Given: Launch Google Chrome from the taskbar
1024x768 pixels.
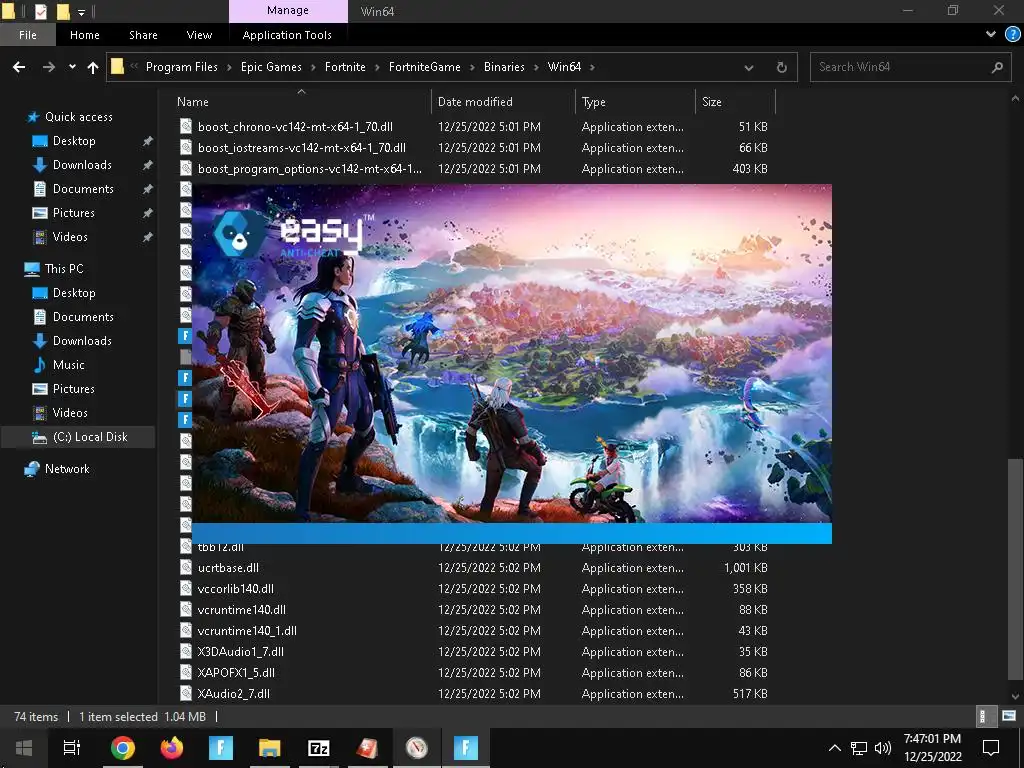Looking at the screenshot, I should click(122, 748).
